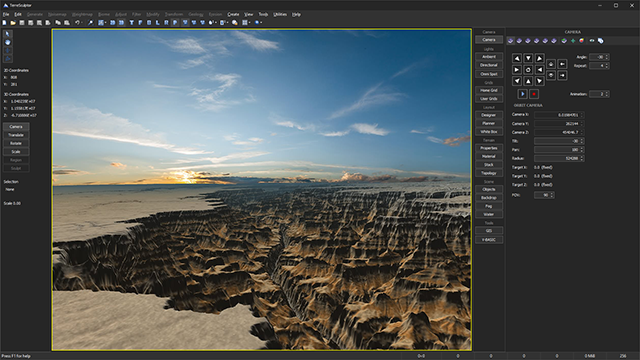Click the first purple camera preset icon

point(511,41)
